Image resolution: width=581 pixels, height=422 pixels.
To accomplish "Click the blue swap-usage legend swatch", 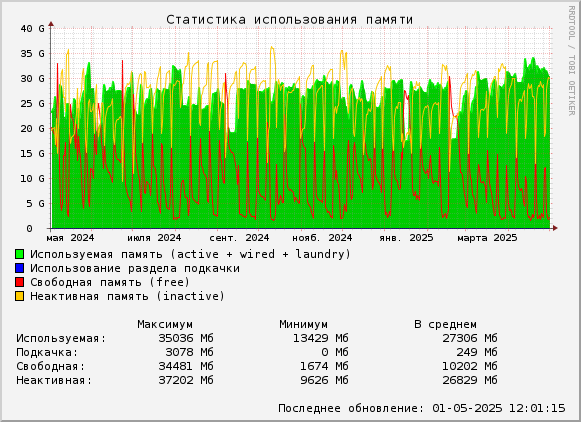I will click(x=20, y=268).
